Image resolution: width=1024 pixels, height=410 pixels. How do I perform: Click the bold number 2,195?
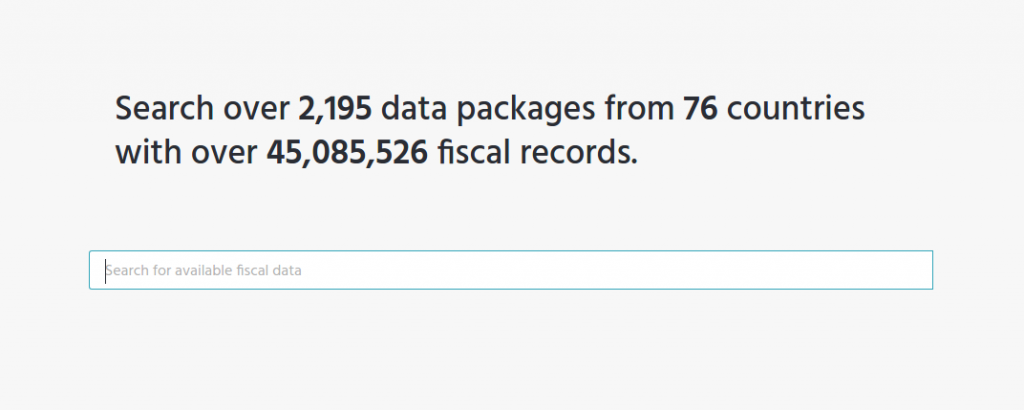[x=335, y=110]
